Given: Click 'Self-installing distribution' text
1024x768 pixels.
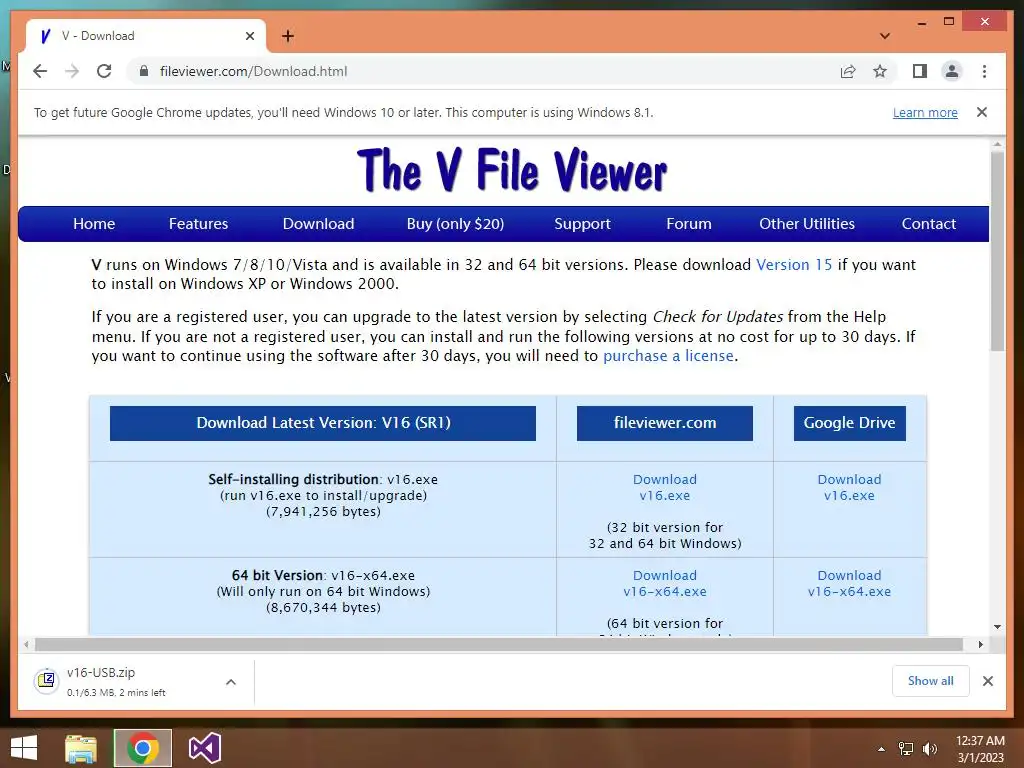Looking at the screenshot, I should (x=293, y=479).
